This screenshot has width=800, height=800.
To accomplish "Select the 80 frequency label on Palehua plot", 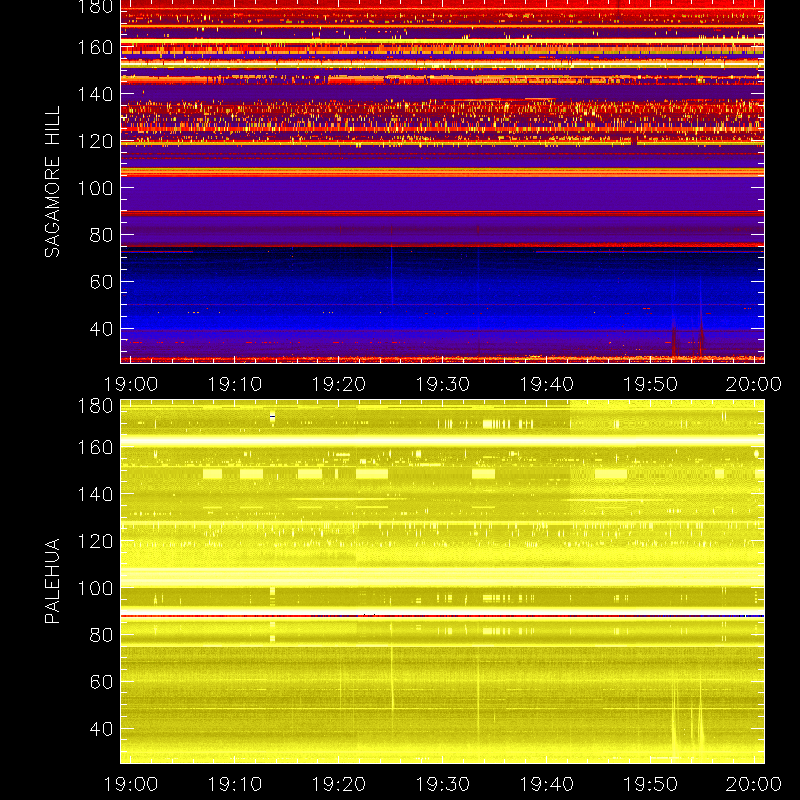I will click(101, 635).
